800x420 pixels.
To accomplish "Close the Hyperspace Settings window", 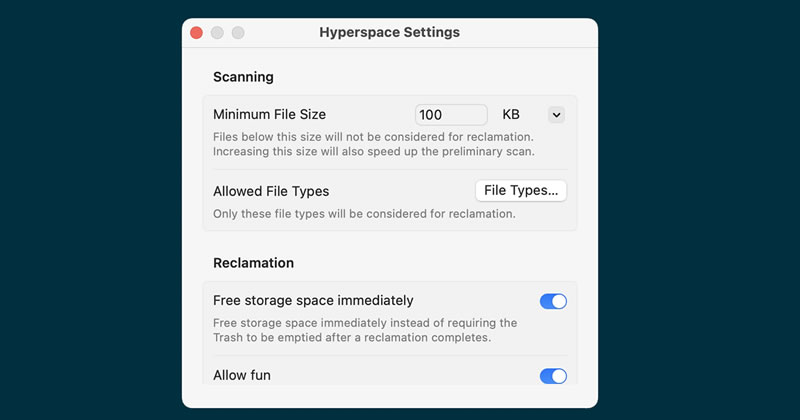I will pyautogui.click(x=196, y=33).
